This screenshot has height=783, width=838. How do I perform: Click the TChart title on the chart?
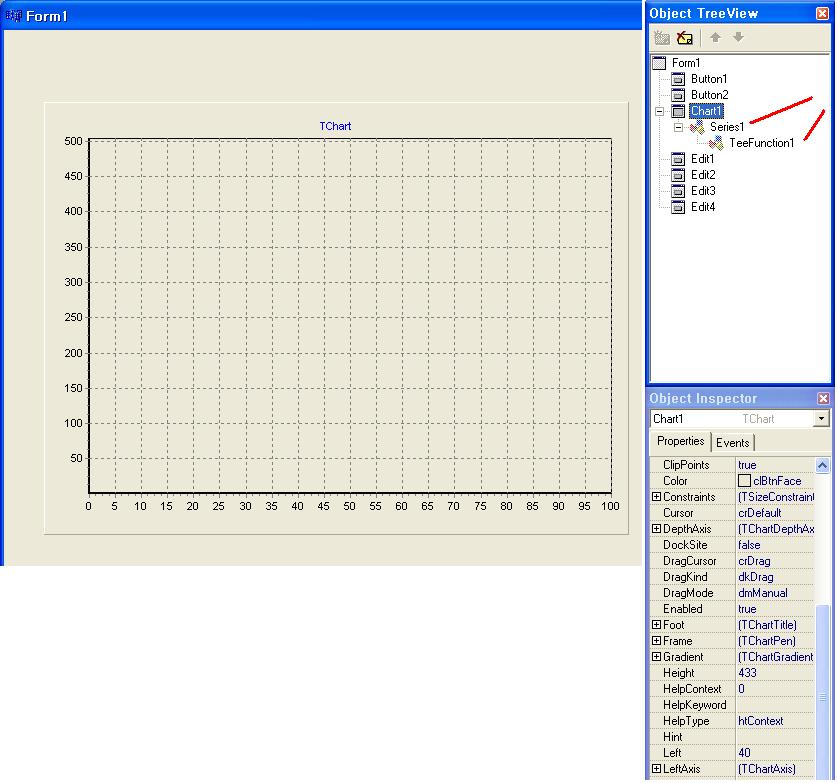[x=335, y=127]
